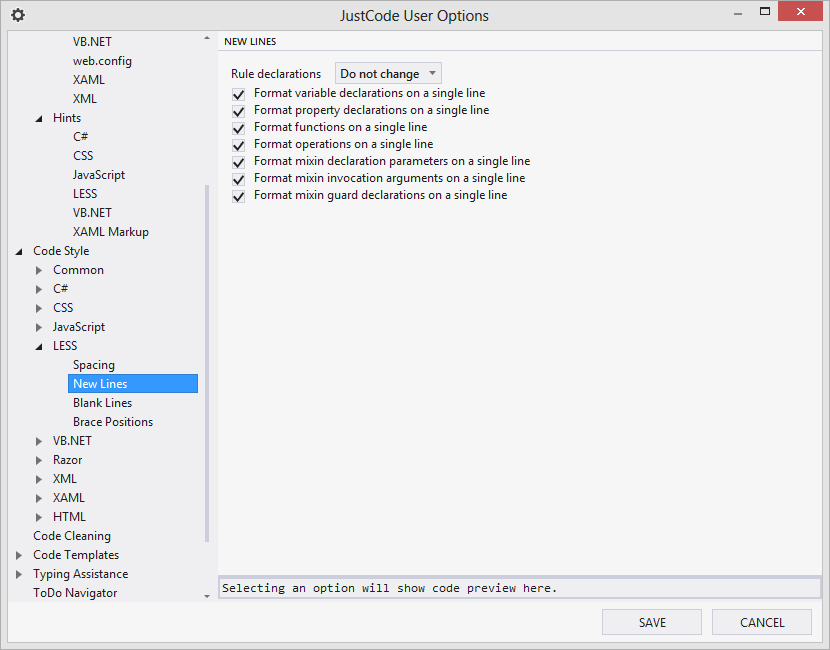This screenshot has width=830, height=650.
Task: Select the Spacing item under LESS
Action: pyautogui.click(x=94, y=365)
